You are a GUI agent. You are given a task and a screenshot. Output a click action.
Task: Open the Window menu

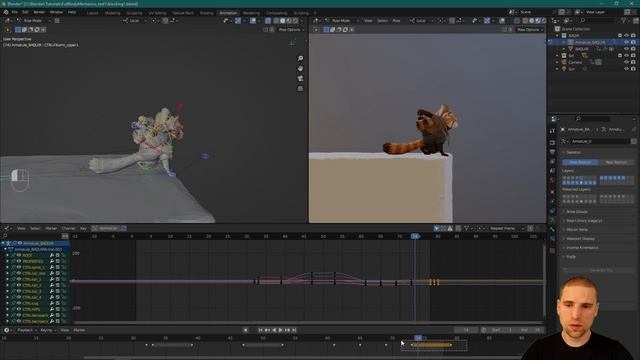pyautogui.click(x=56, y=12)
